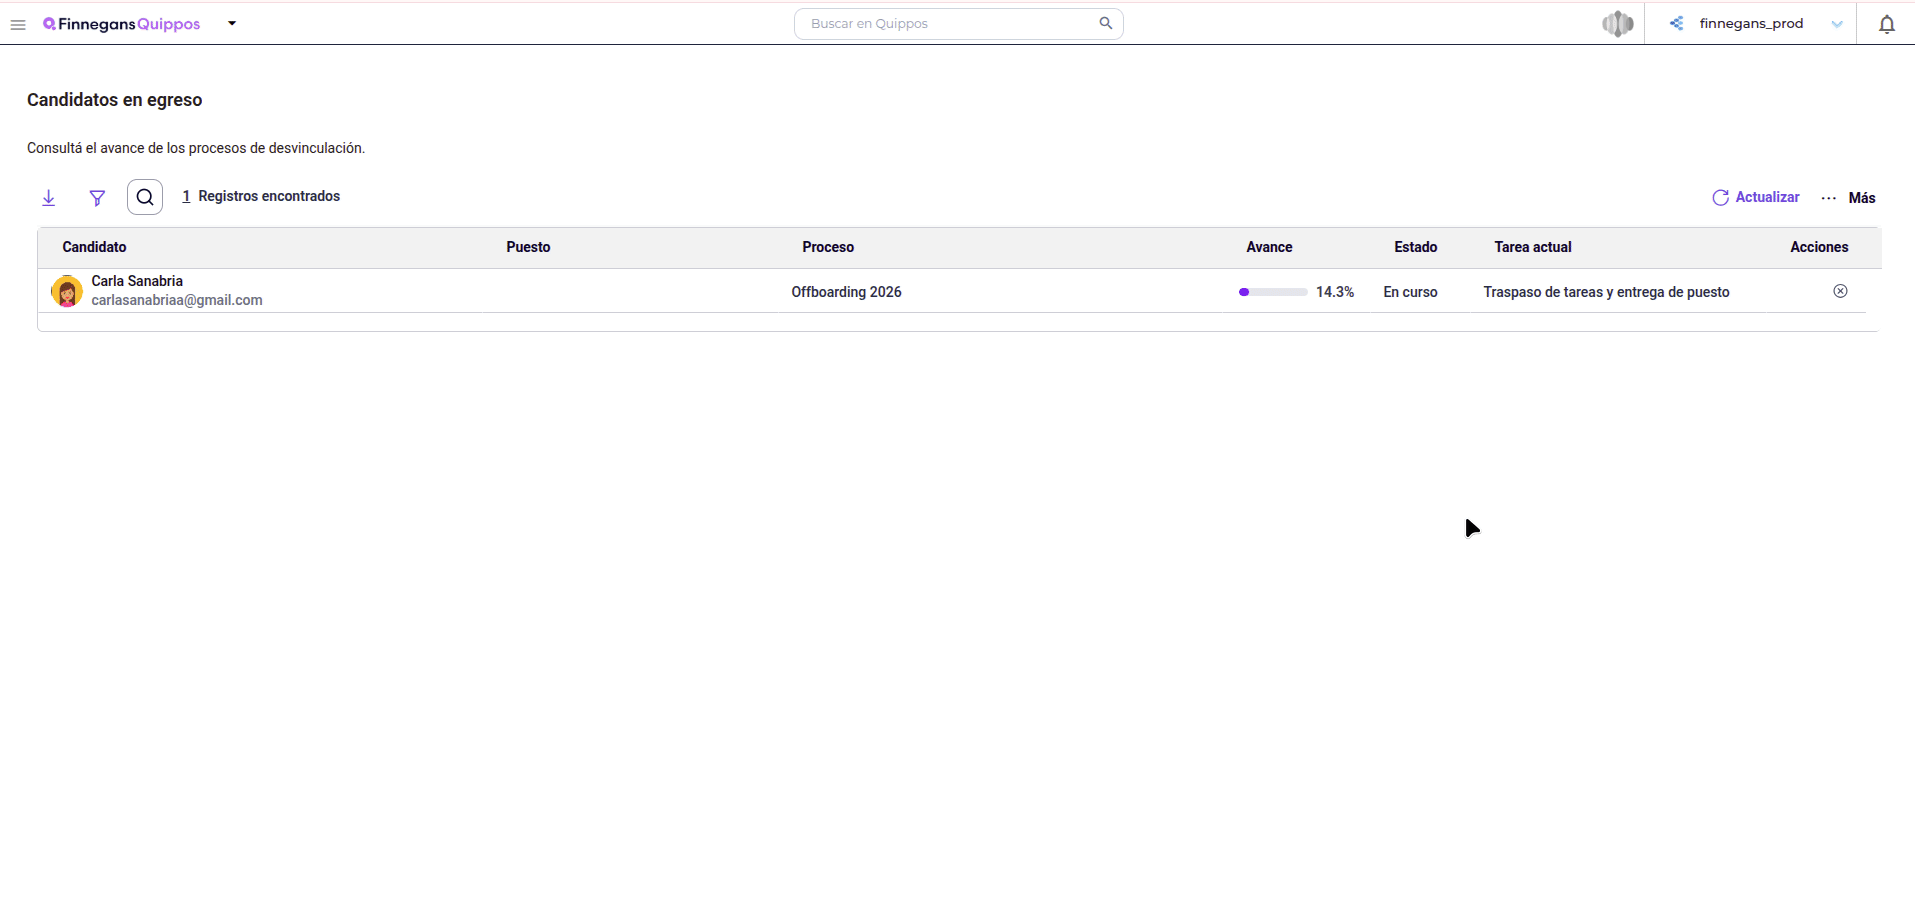
Task: Click the Acciones column header
Action: point(1819,247)
